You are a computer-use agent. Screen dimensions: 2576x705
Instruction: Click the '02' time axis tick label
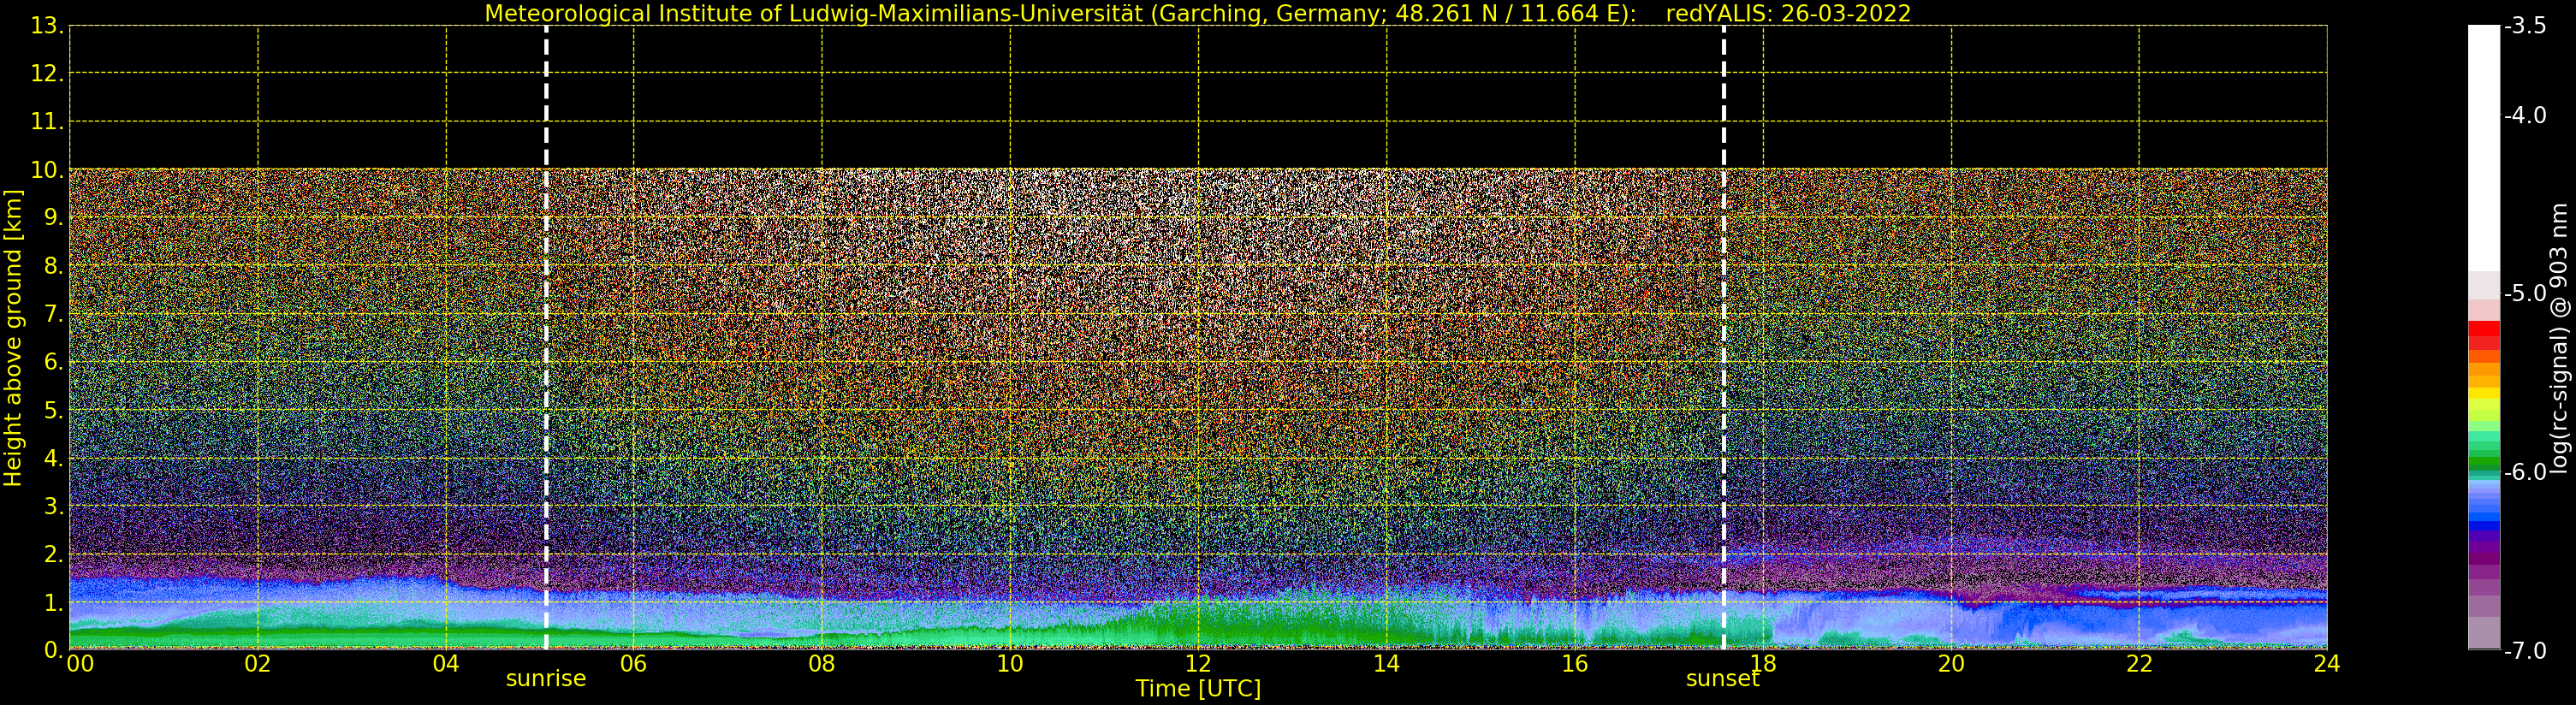click(258, 664)
